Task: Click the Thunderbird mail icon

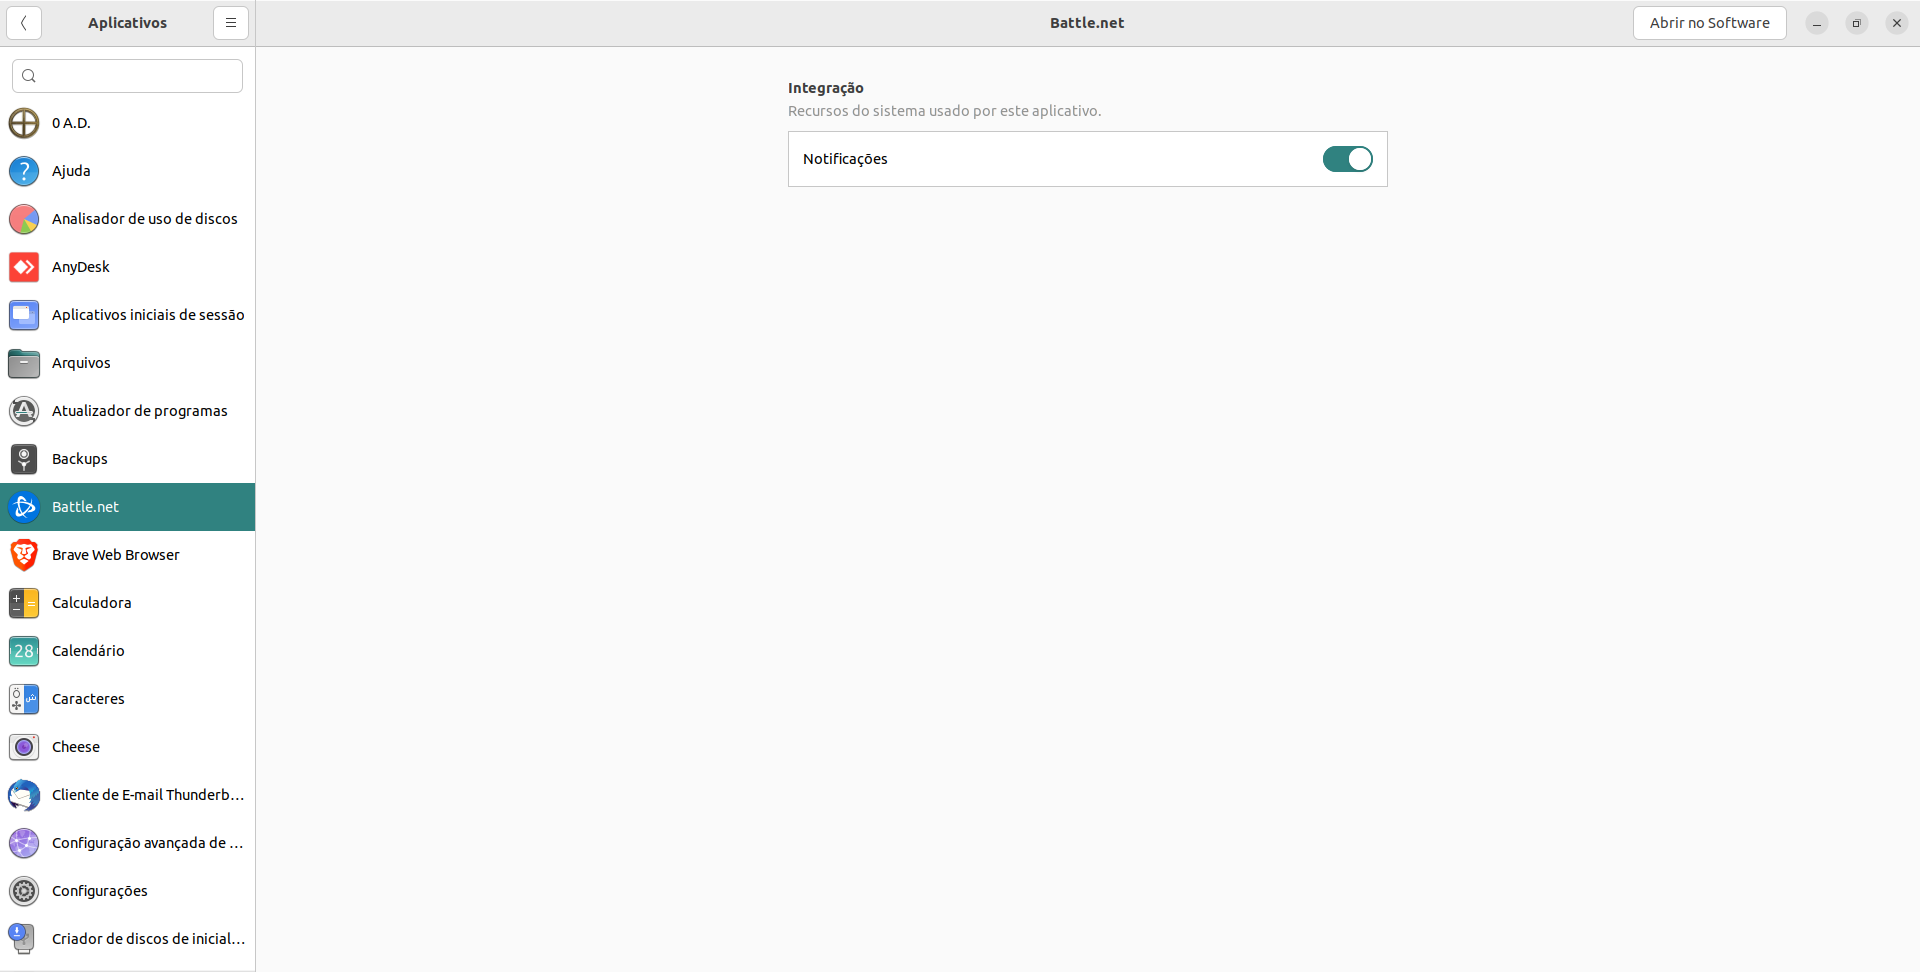Action: click(x=24, y=795)
